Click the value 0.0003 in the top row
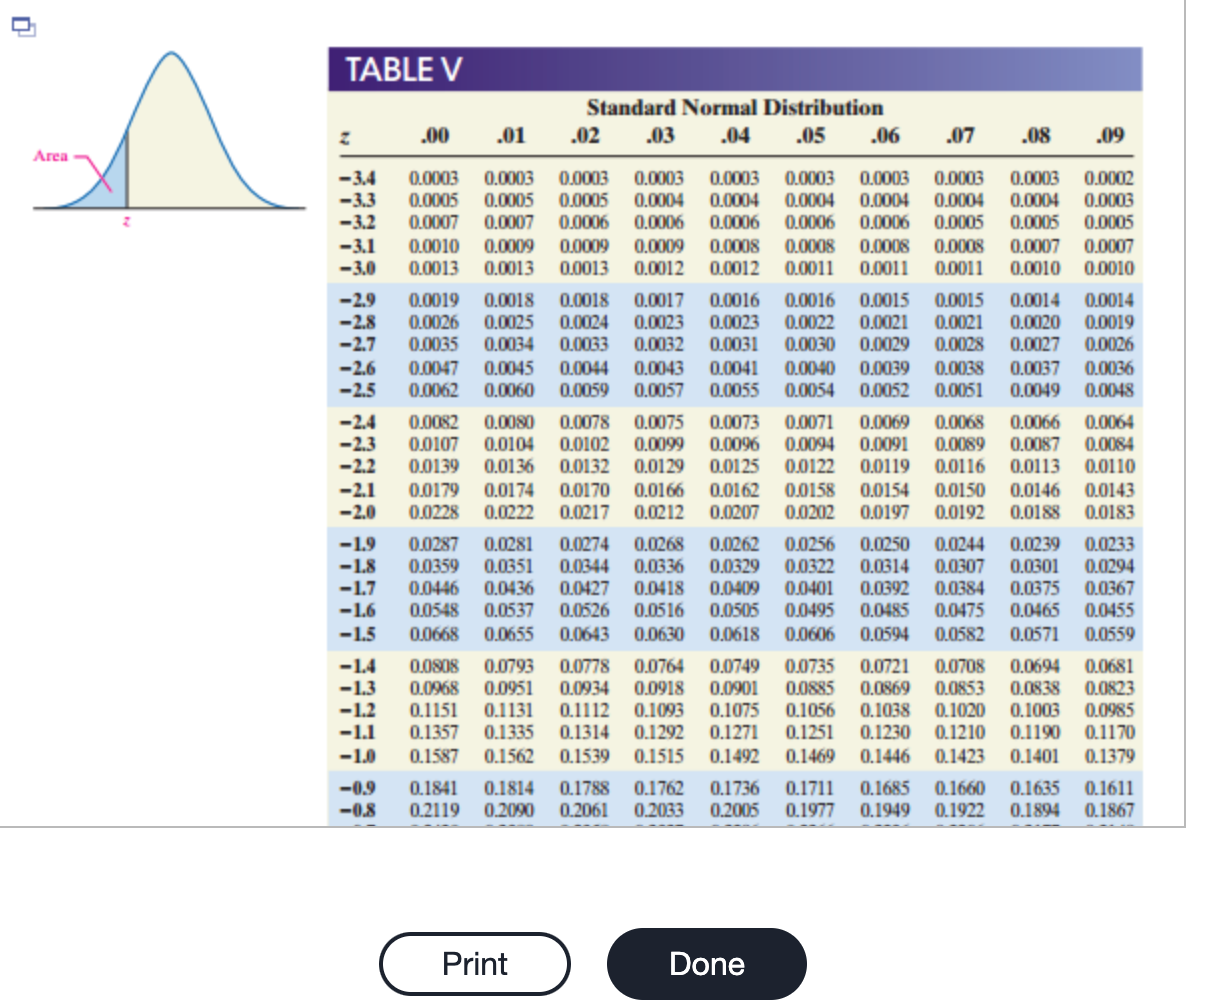This screenshot has width=1232, height=1002. pyautogui.click(x=435, y=177)
